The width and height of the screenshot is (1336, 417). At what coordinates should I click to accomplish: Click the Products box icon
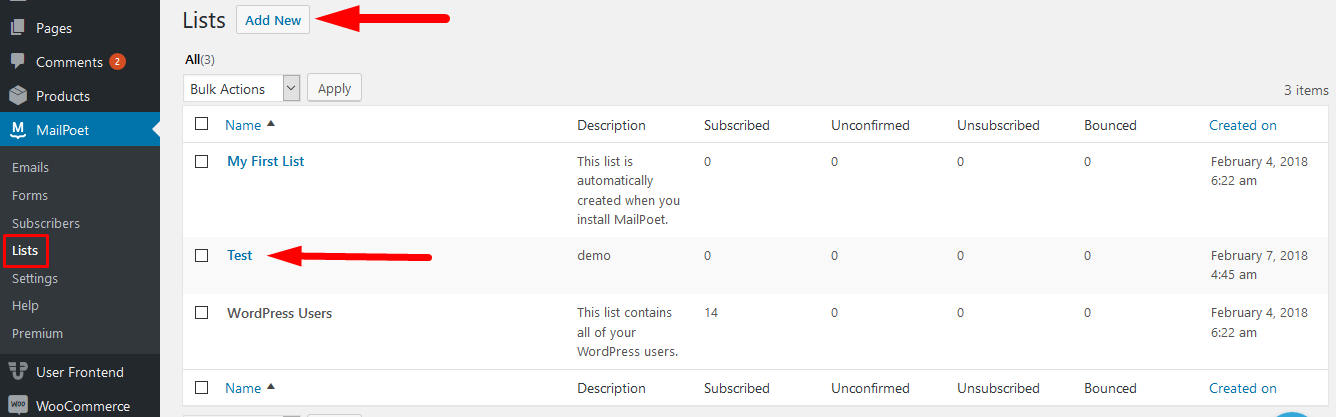[18, 96]
